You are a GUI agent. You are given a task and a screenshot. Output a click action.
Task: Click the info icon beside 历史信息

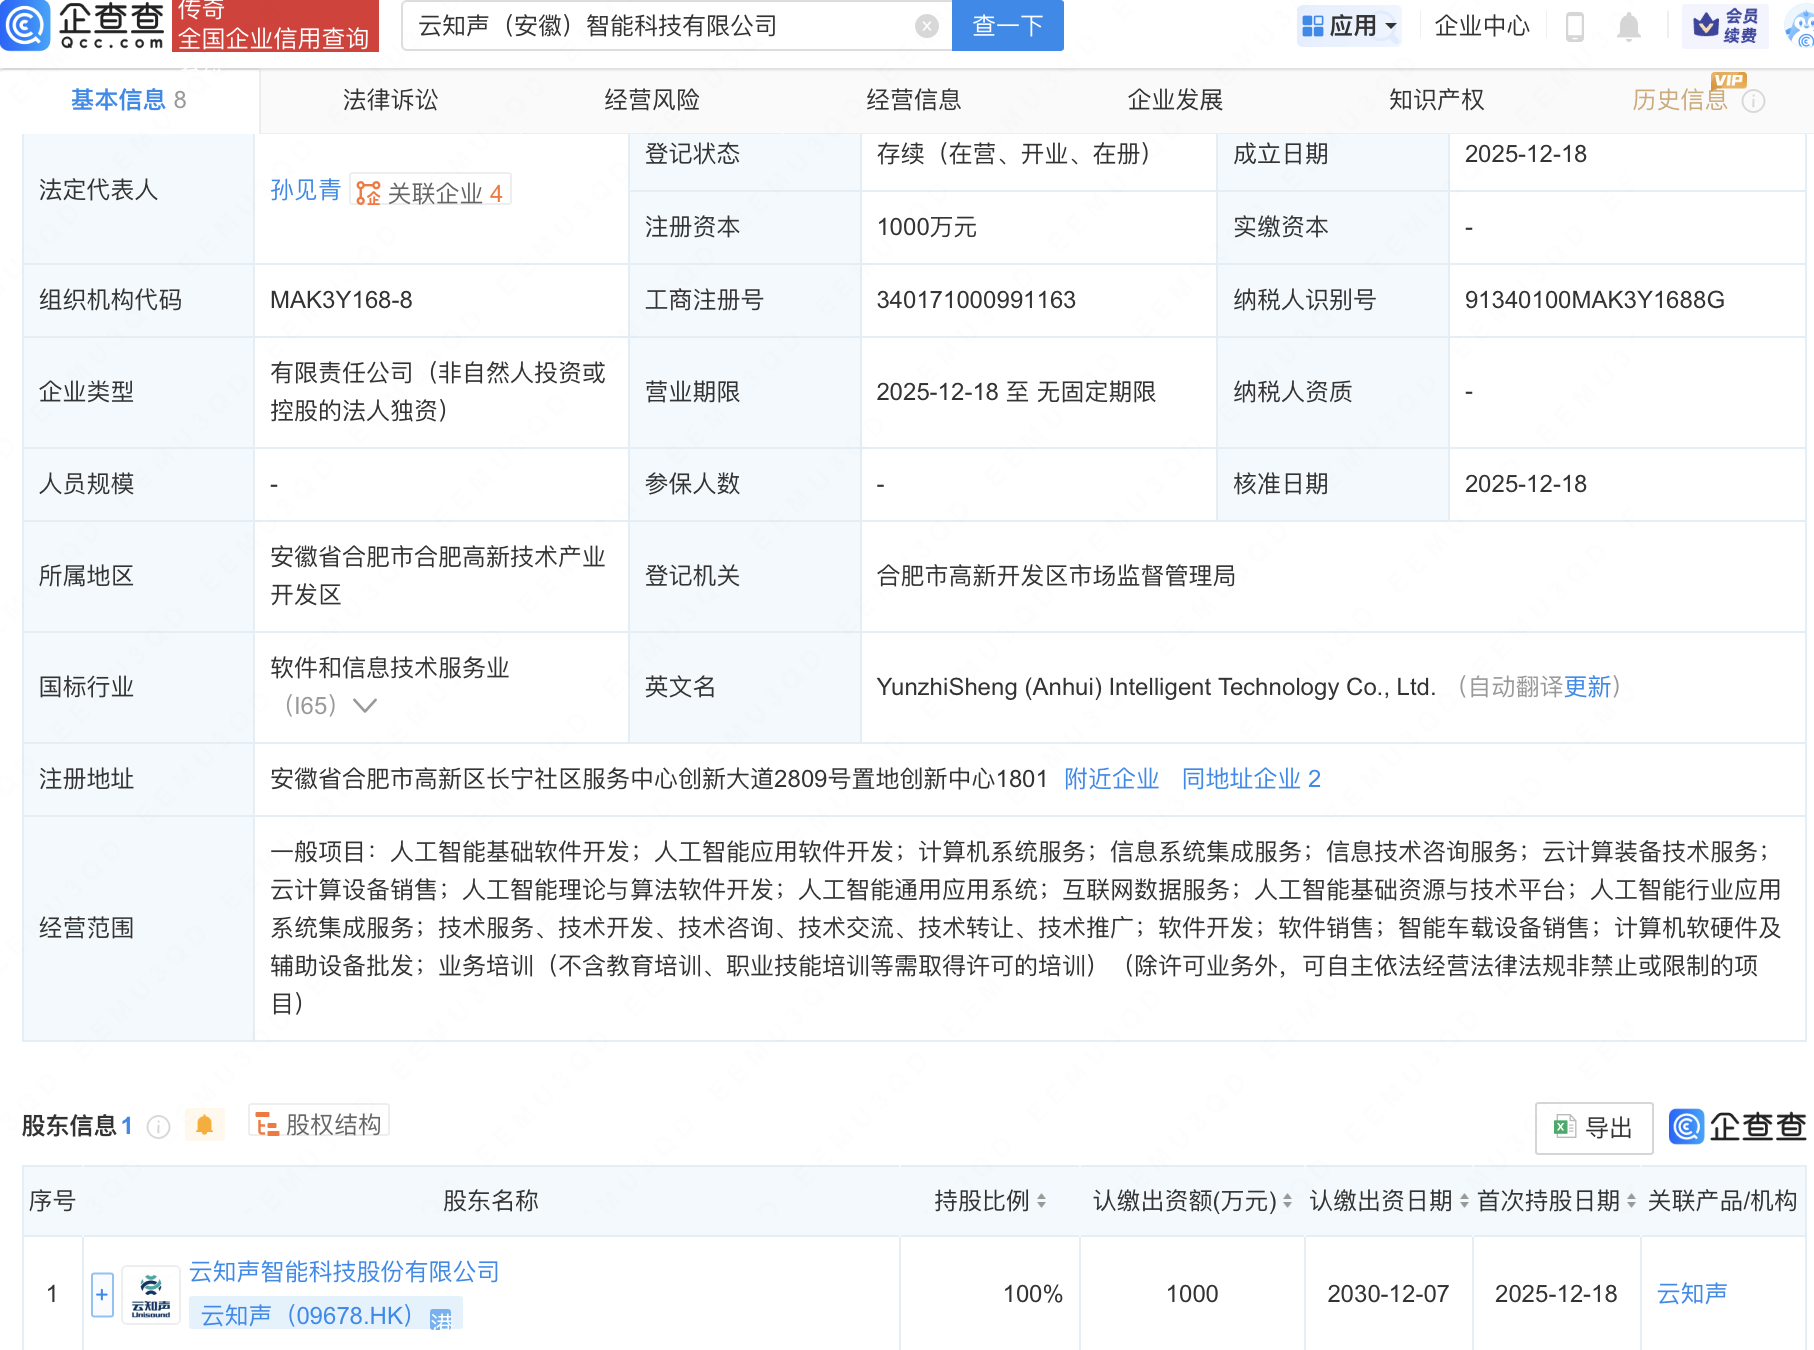click(1754, 101)
